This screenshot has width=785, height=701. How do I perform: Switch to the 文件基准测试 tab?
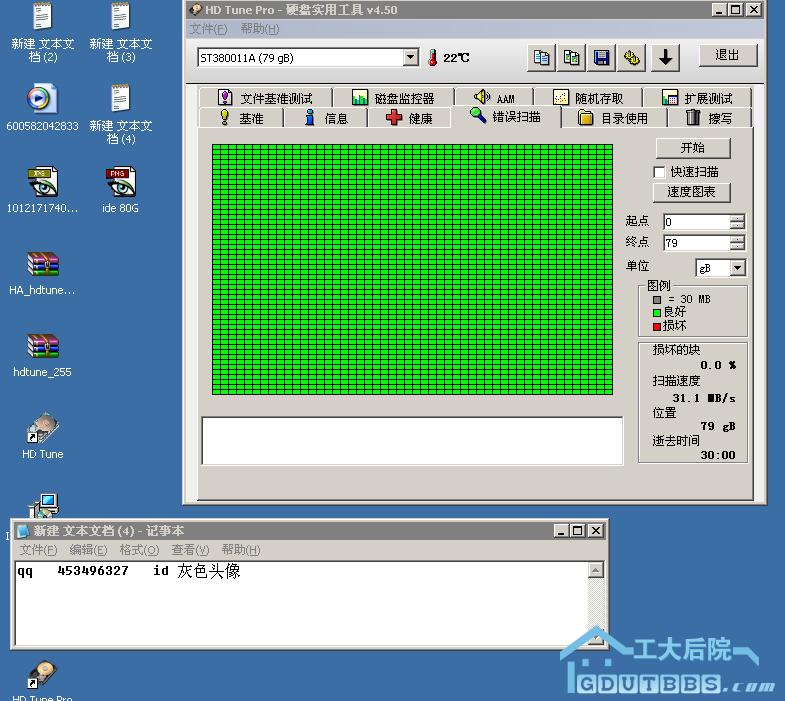[265, 98]
